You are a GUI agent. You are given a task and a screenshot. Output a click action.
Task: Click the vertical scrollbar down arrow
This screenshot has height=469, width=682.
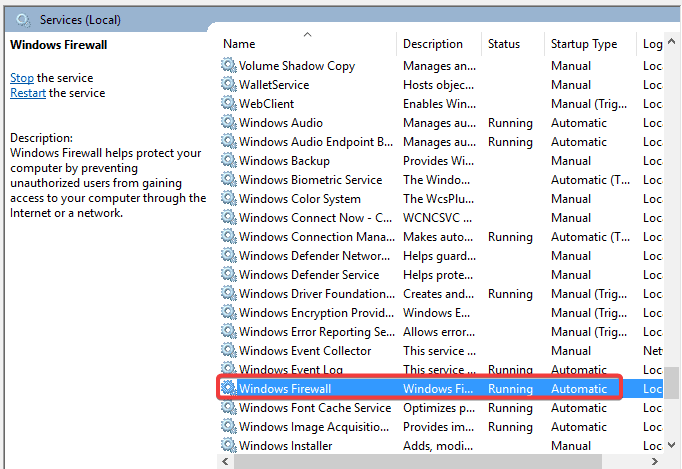coord(672,445)
